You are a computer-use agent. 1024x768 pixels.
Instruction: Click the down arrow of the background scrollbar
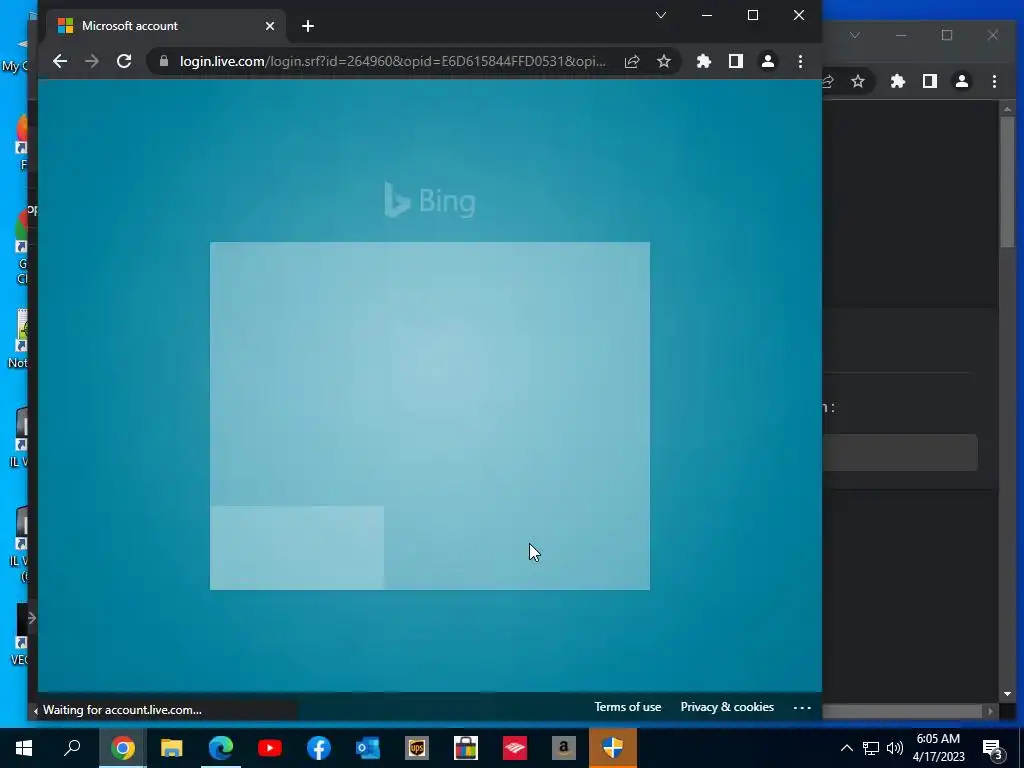click(x=1007, y=694)
